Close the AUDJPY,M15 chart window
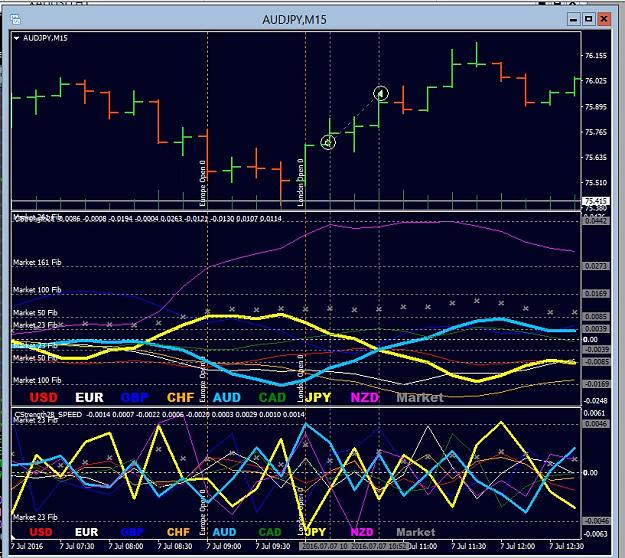 tap(604, 19)
